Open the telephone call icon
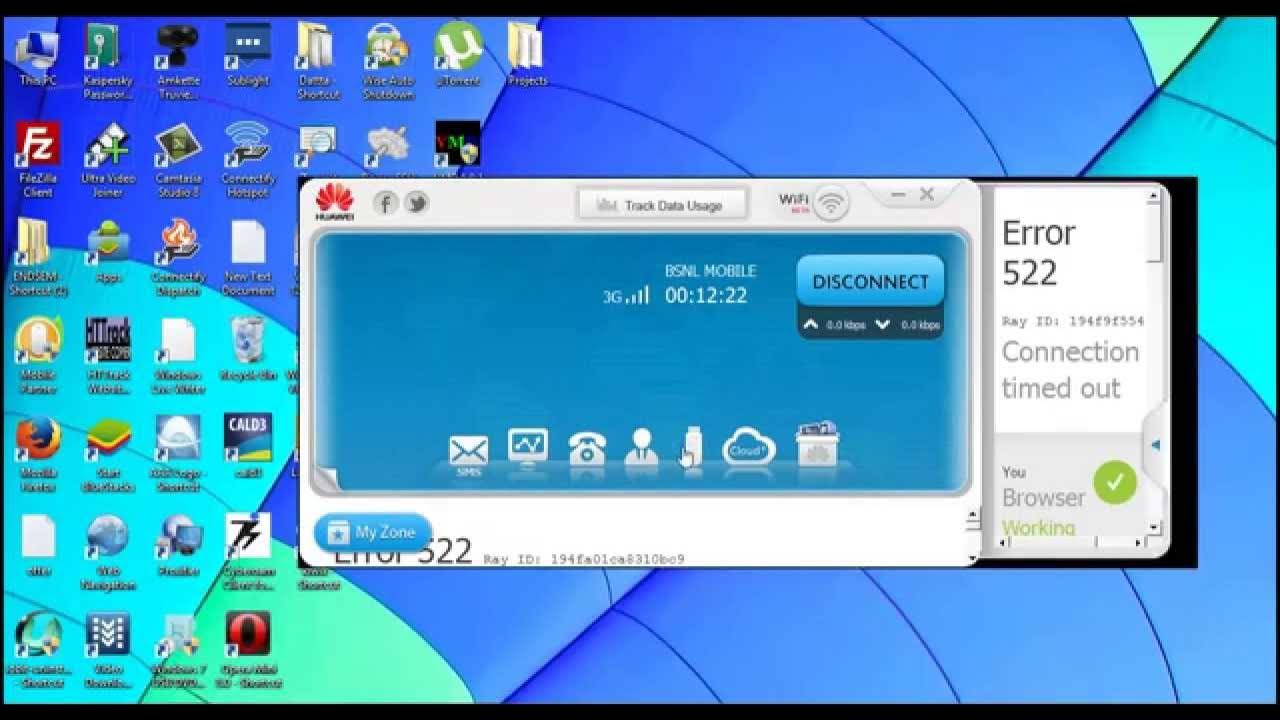Image resolution: width=1280 pixels, height=720 pixels. tap(586, 449)
